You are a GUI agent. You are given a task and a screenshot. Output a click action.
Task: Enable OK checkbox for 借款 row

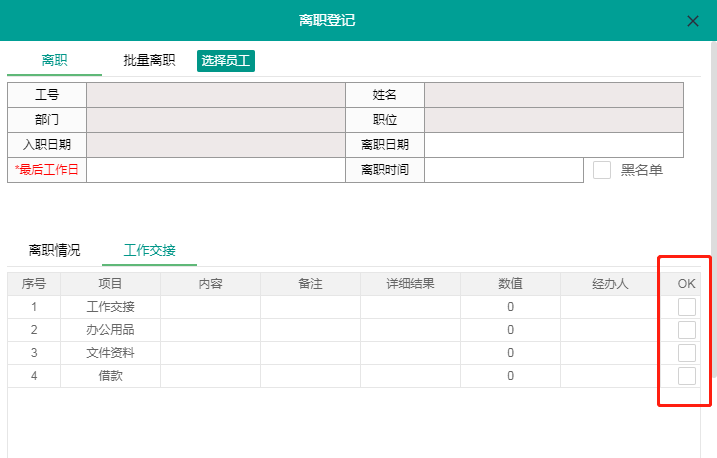[687, 376]
